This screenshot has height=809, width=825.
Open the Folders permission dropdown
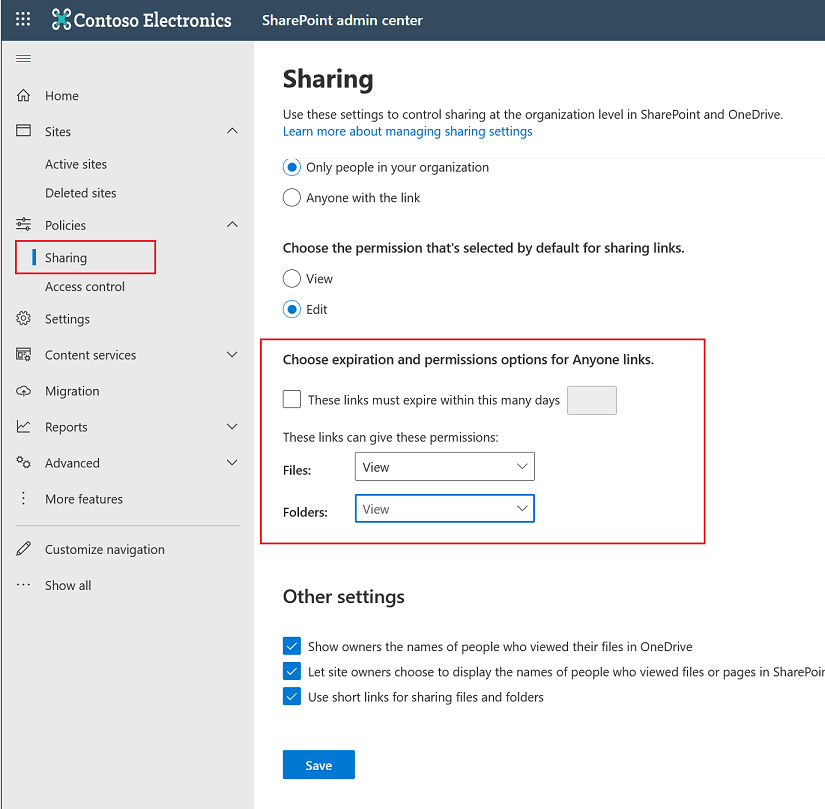tap(445, 509)
